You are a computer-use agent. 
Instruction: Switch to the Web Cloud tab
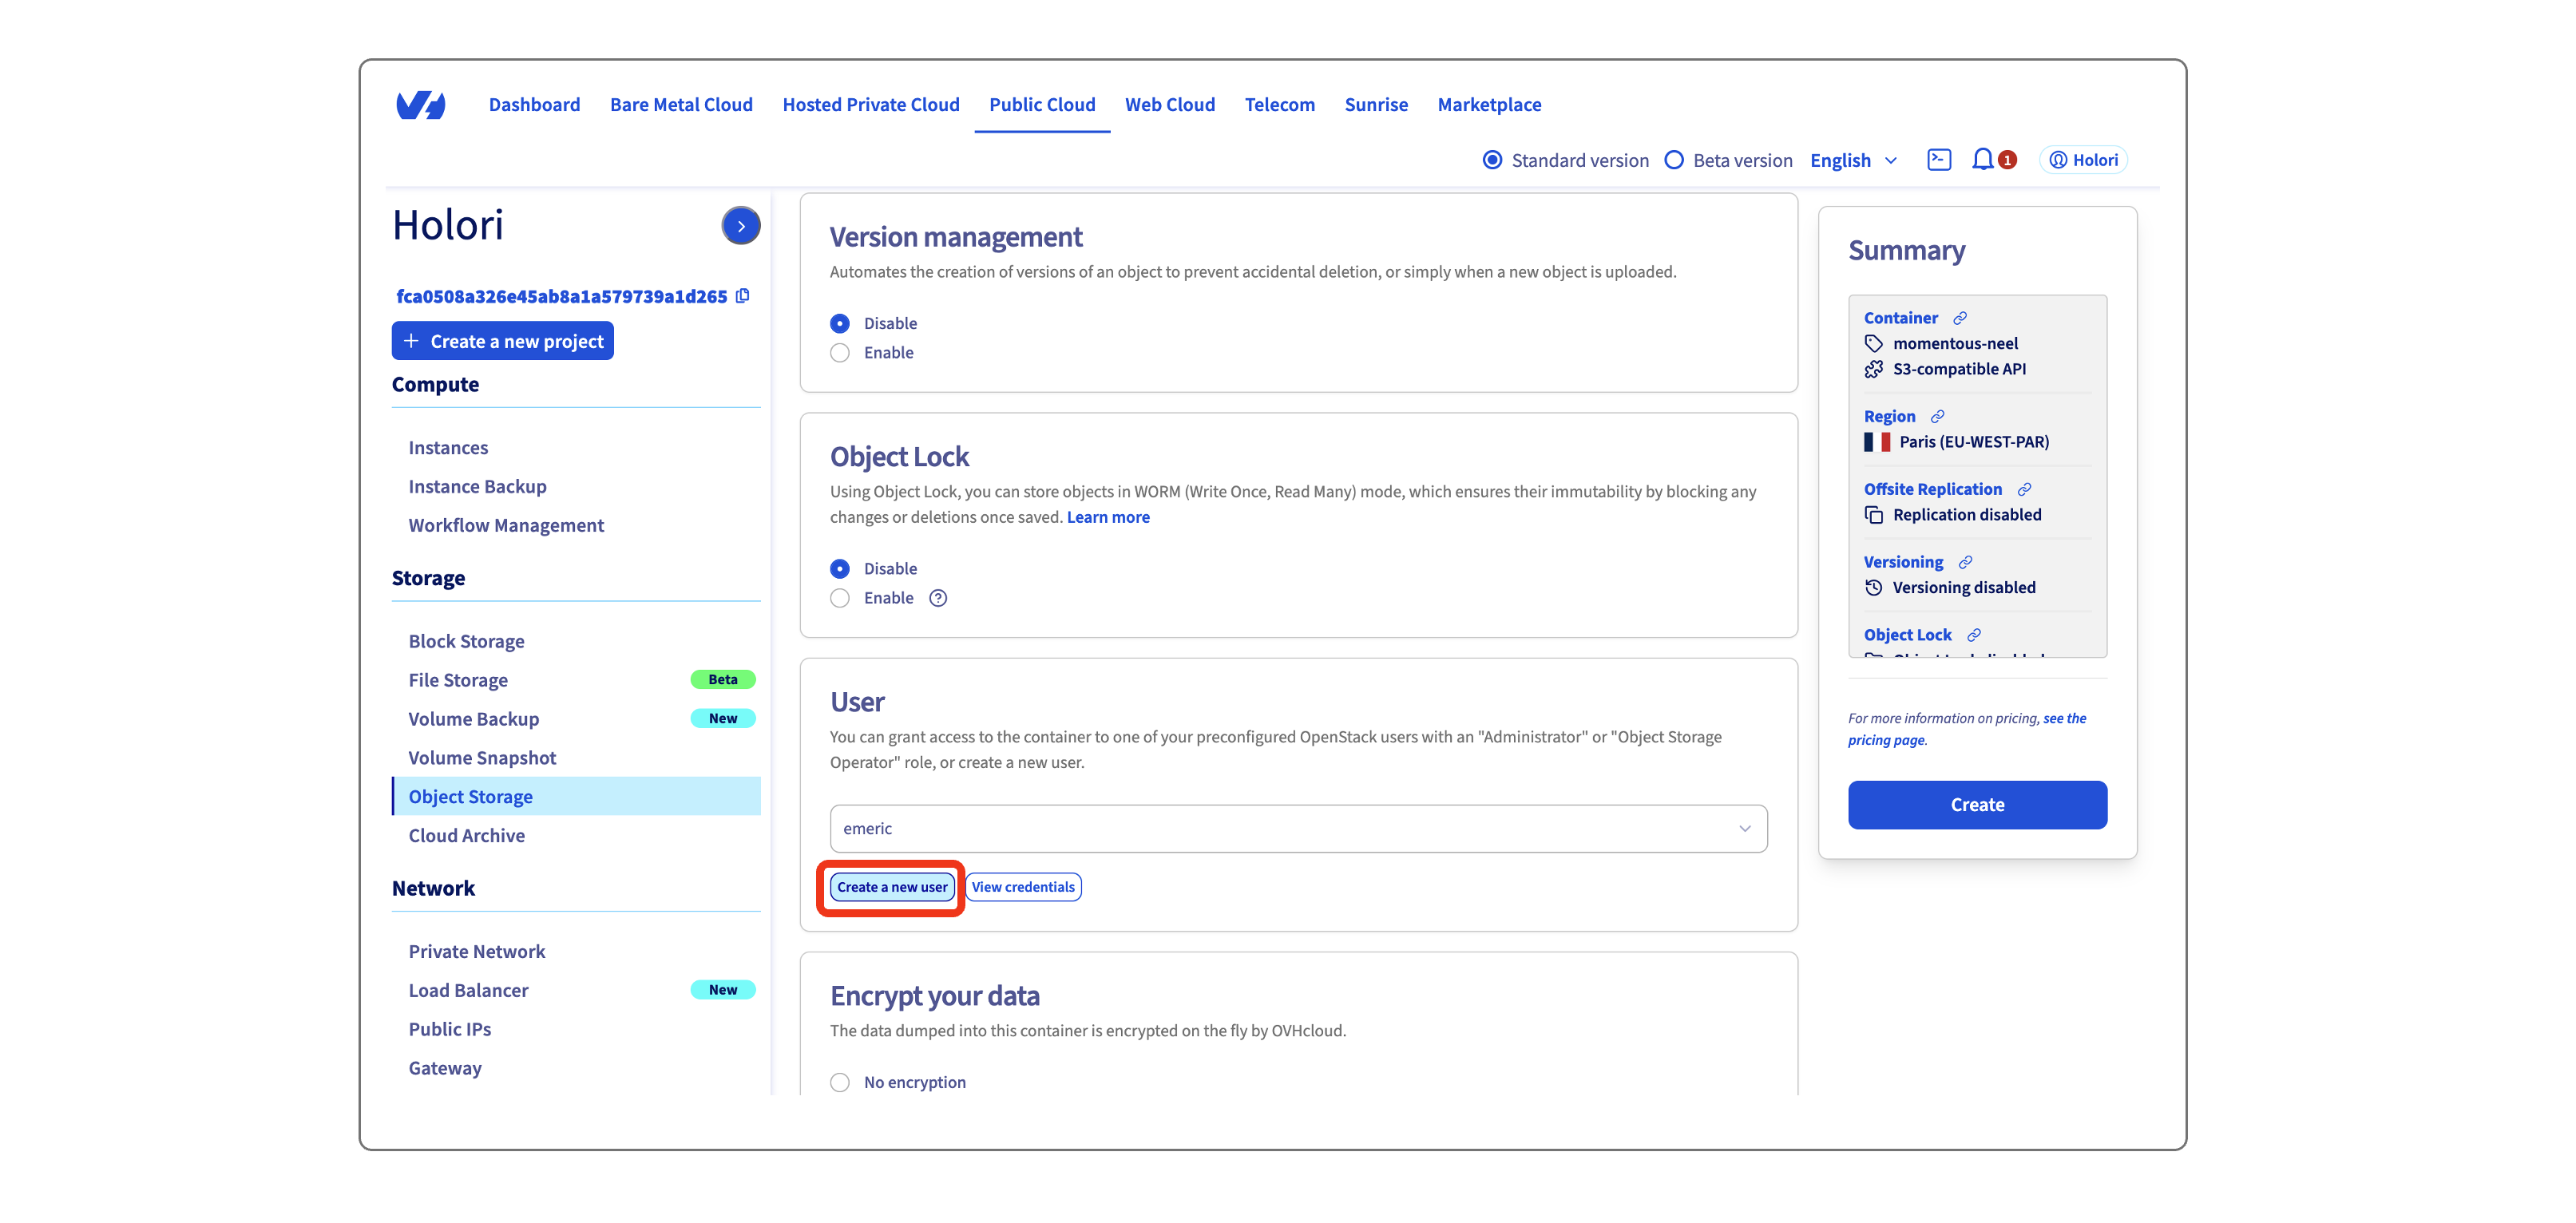point(1170,104)
